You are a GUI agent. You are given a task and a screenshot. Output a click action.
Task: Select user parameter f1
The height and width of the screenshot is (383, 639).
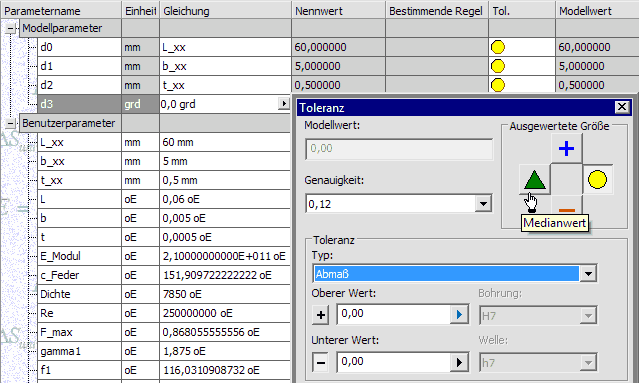pyautogui.click(x=79, y=370)
